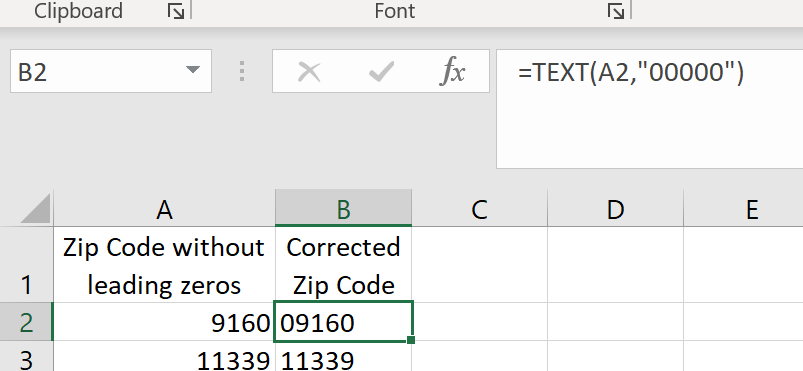Image resolution: width=803 pixels, height=371 pixels.
Task: Confirm entry with the checkmark icon
Action: click(382, 72)
